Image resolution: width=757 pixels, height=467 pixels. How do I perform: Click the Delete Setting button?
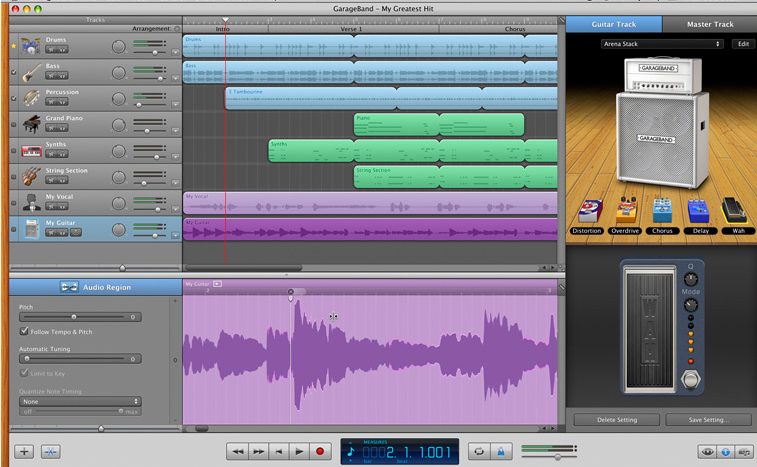(617, 420)
